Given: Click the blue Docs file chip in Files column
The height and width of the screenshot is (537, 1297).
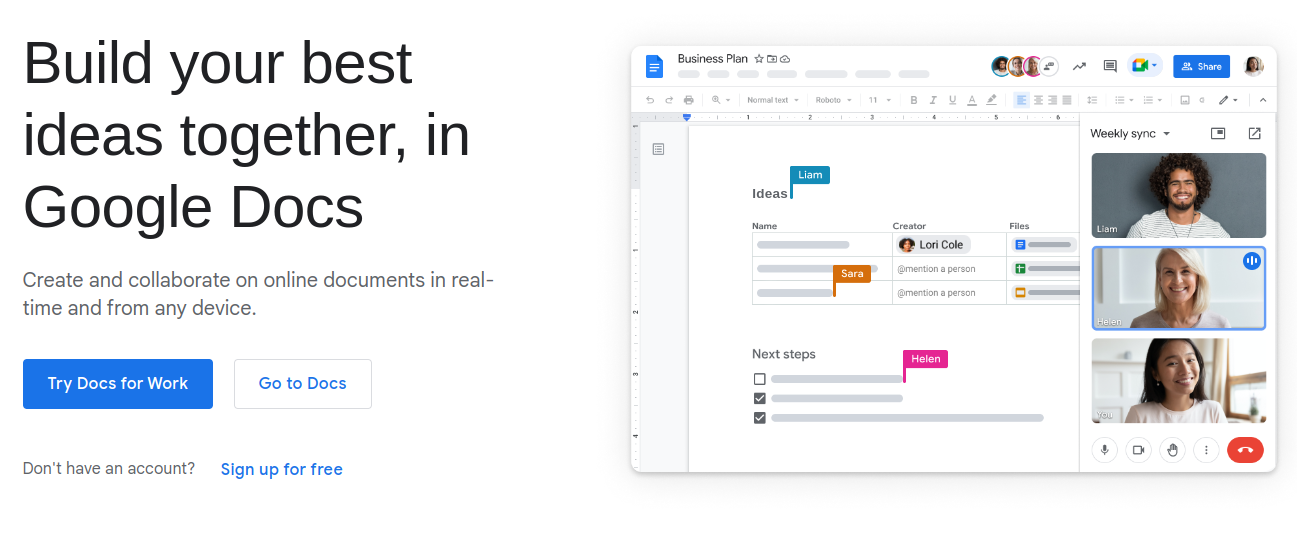Looking at the screenshot, I should click(1044, 244).
